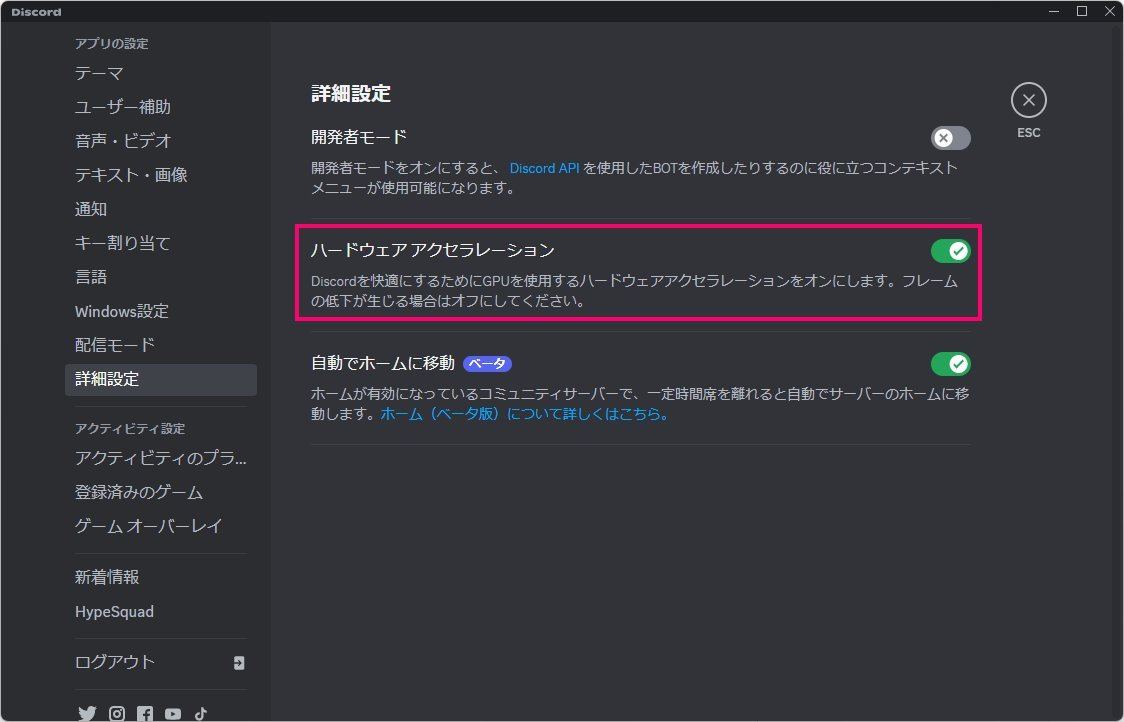Viewport: 1124px width, 722px height.
Task: Click ログアウト in the sidebar
Action: coord(161,662)
